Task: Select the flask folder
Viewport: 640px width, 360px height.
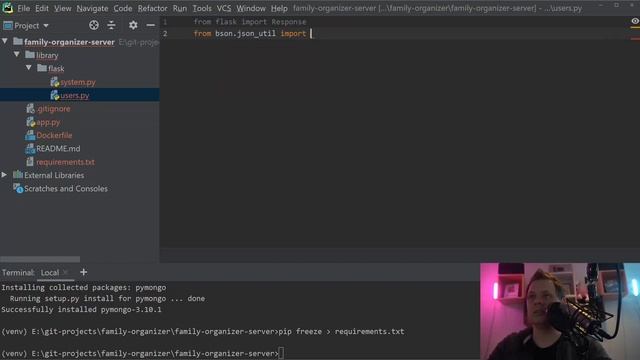Action: tap(56, 69)
